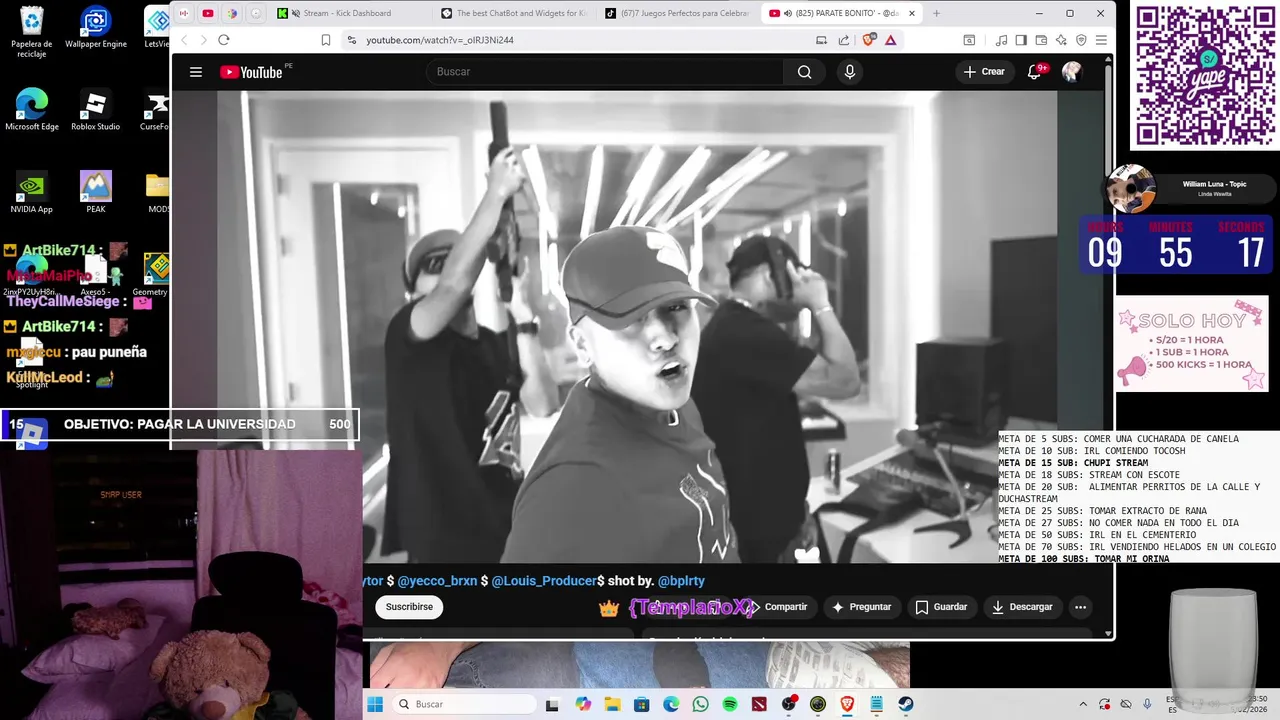Click the YouTube video player area

pos(636,327)
